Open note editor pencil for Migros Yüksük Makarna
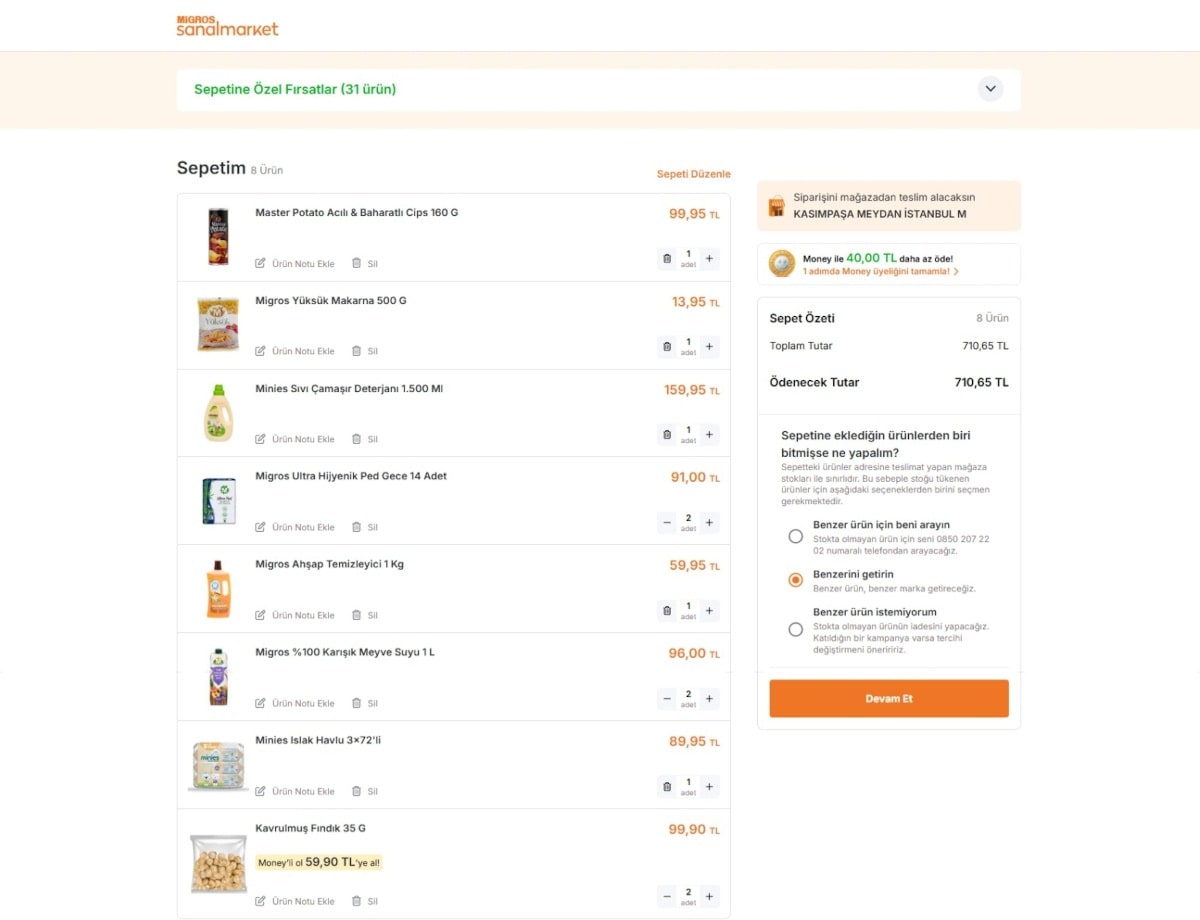Viewport: 1200px width, 920px height. [x=261, y=351]
